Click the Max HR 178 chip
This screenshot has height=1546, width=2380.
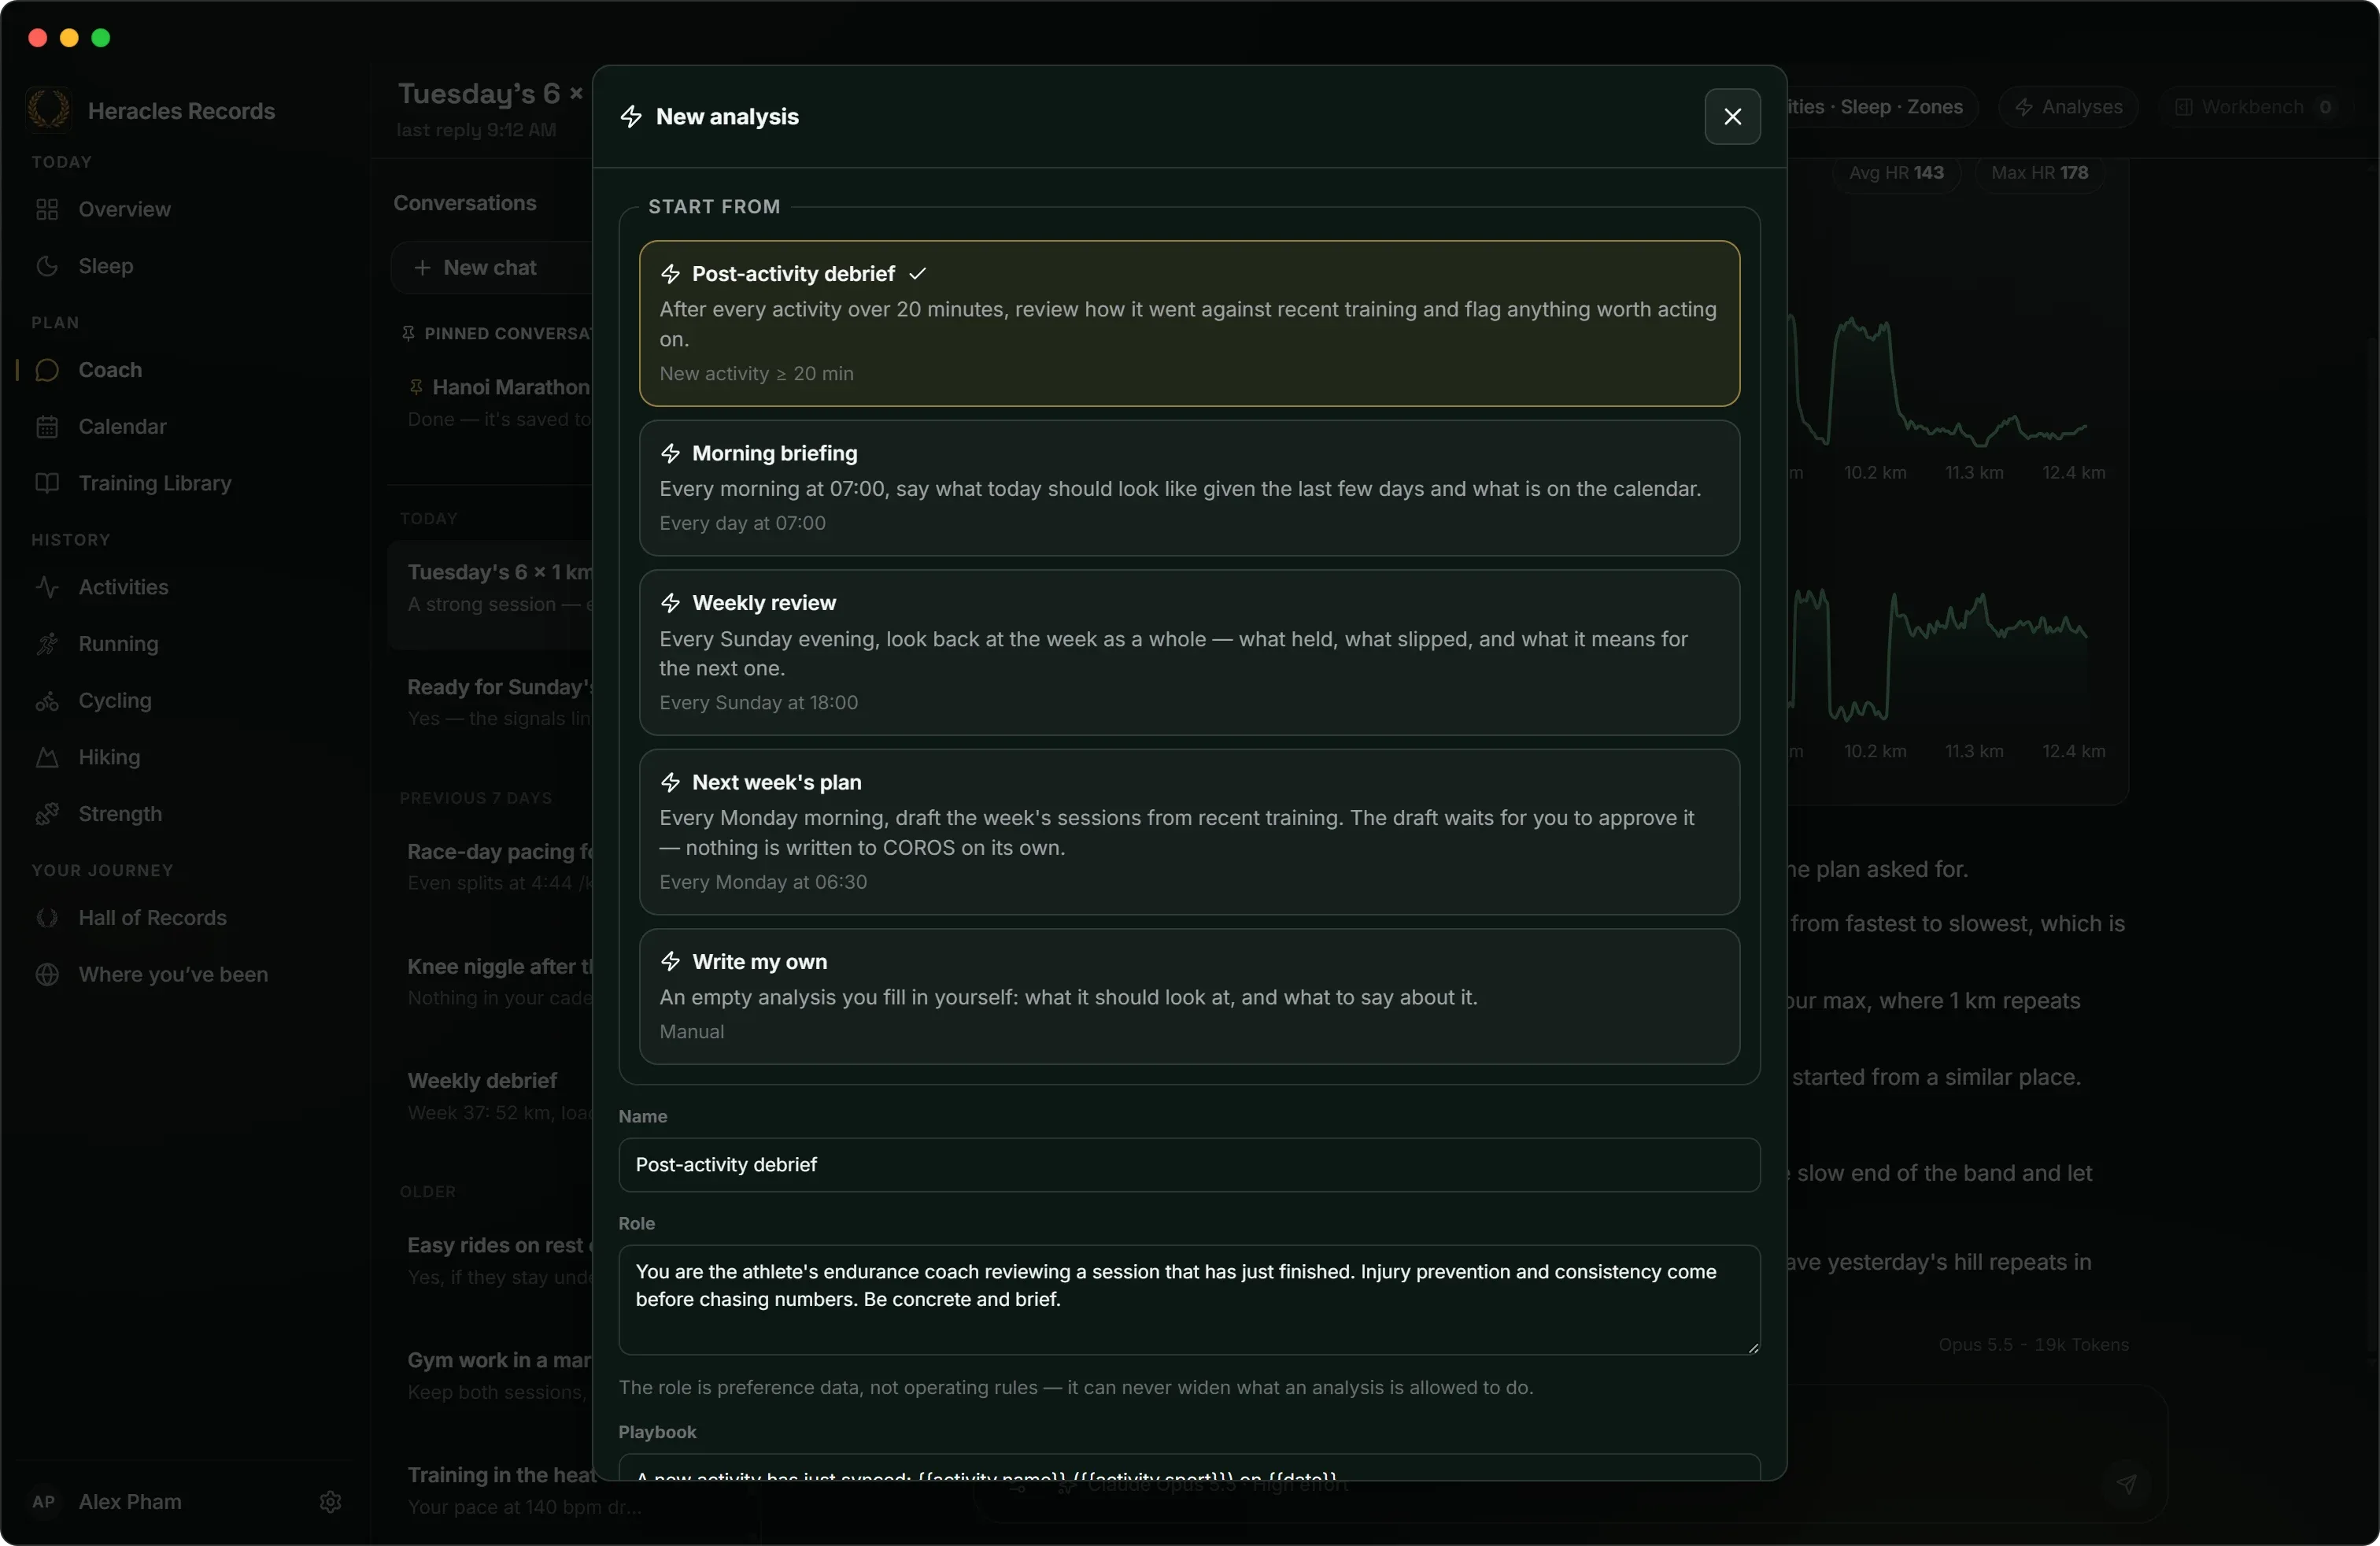[2039, 172]
